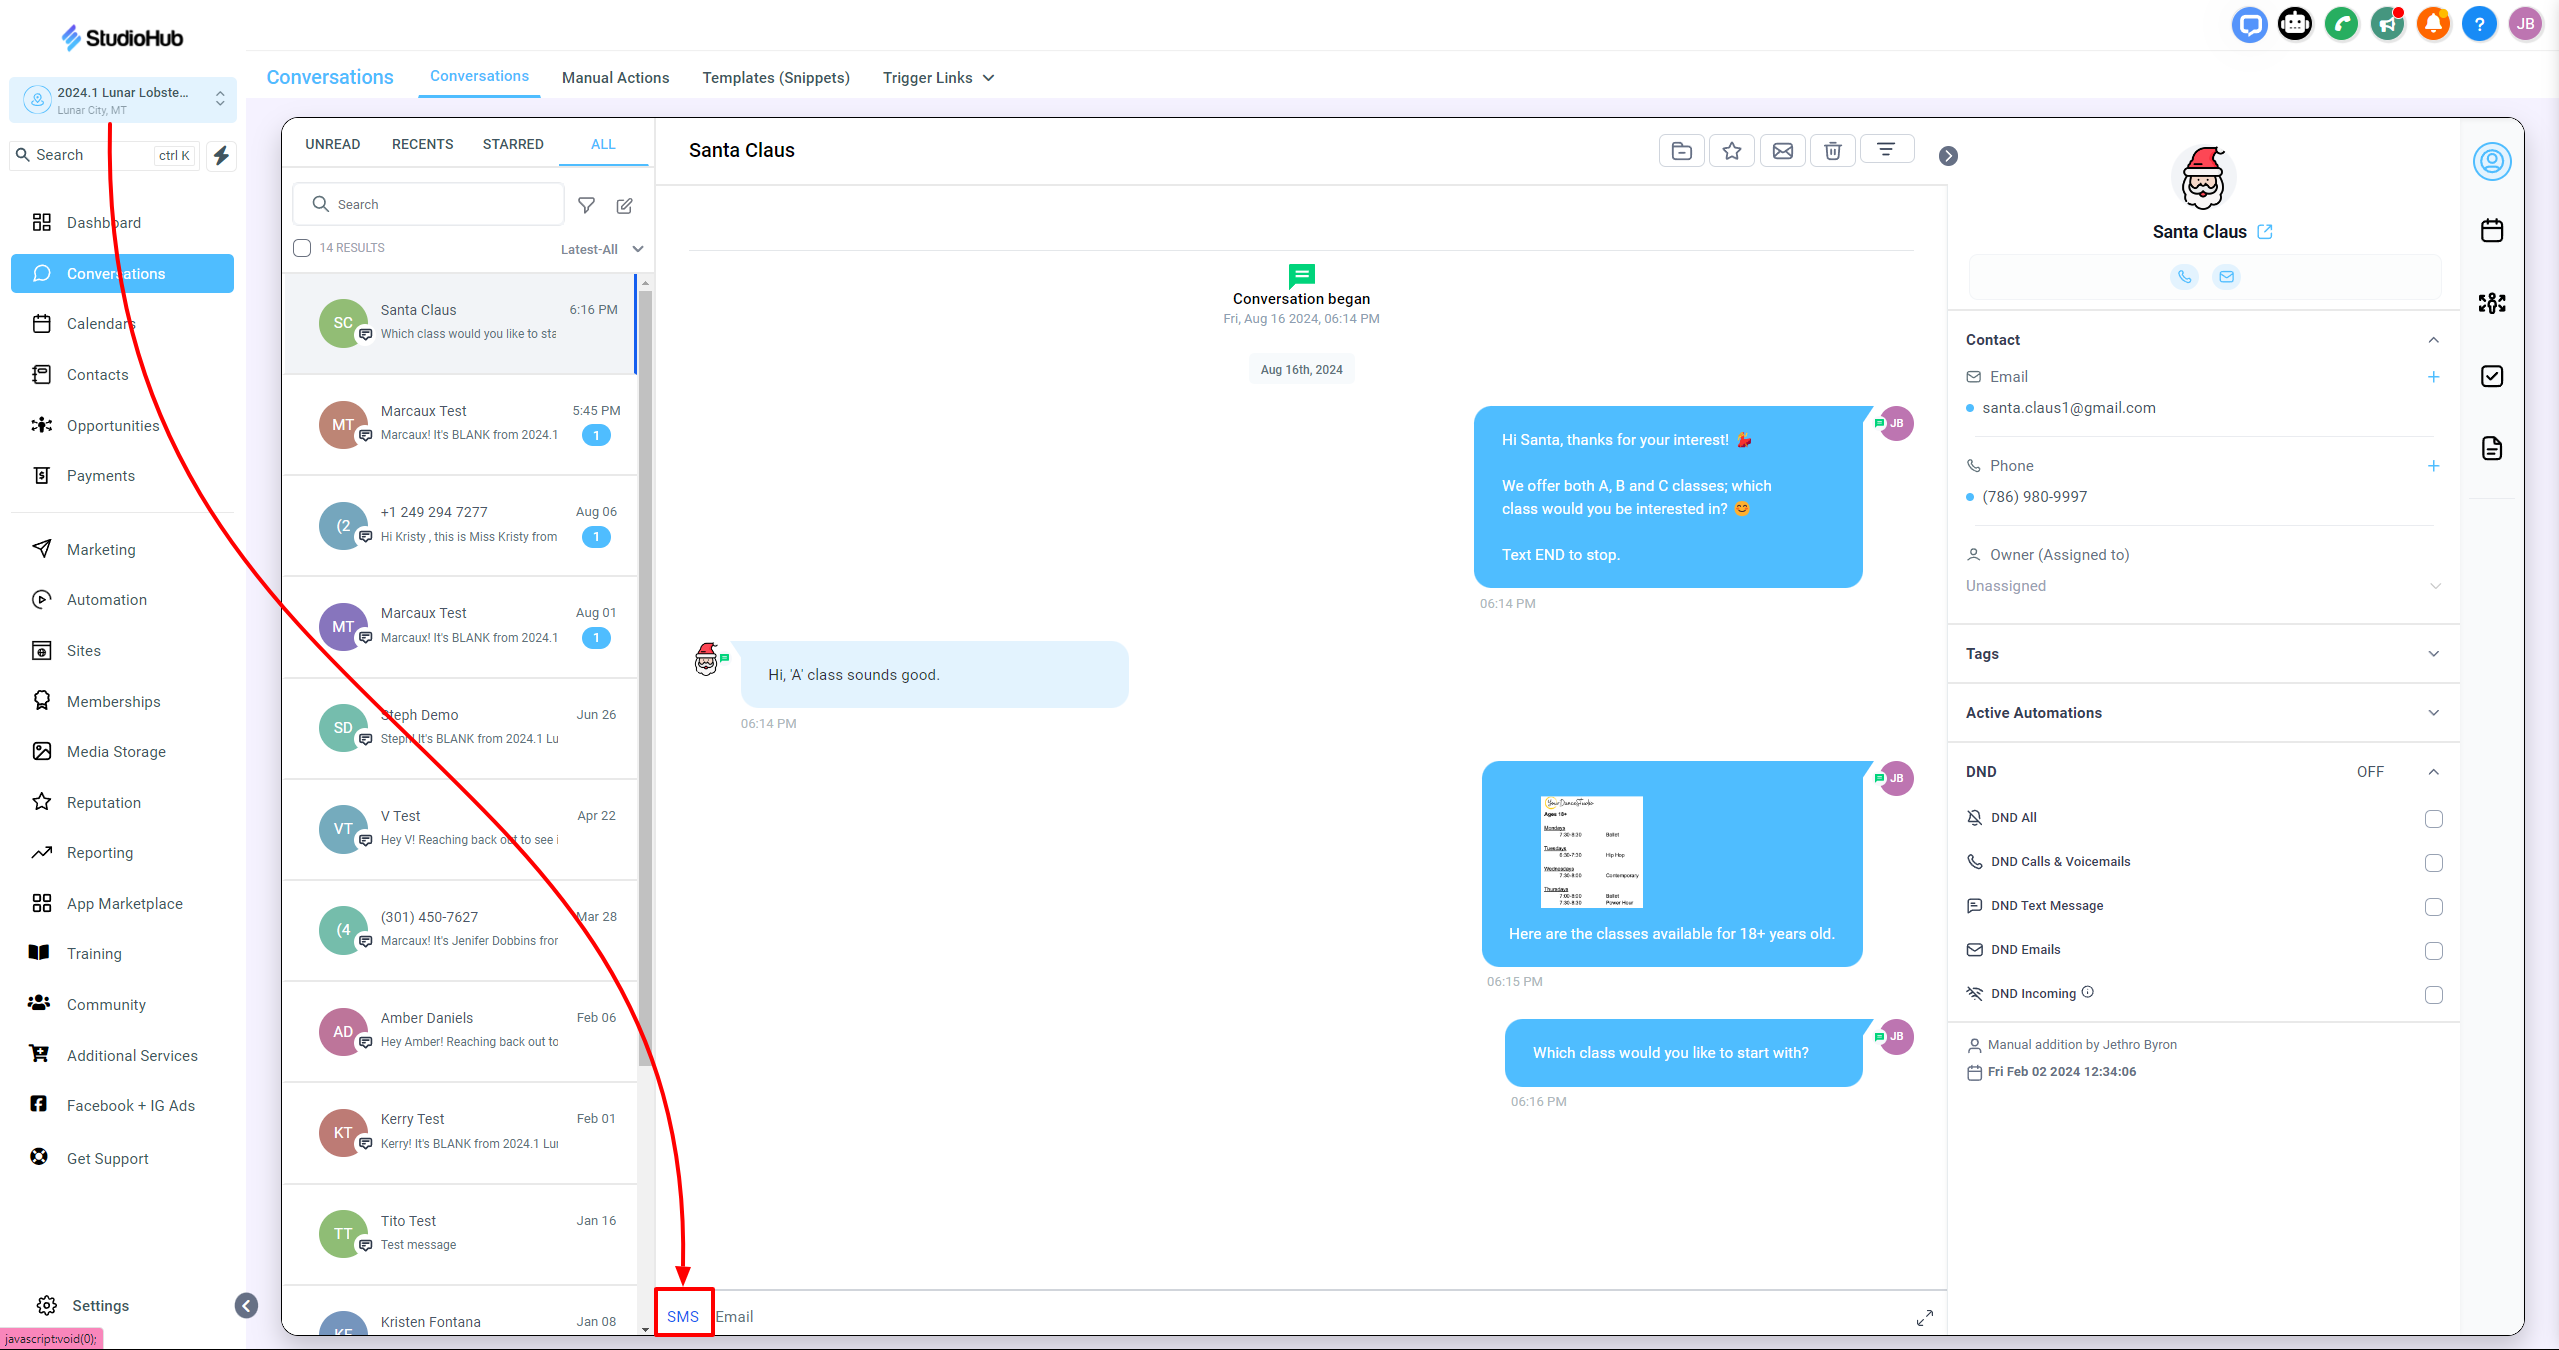Star the Santa Claus conversation

[1732, 151]
